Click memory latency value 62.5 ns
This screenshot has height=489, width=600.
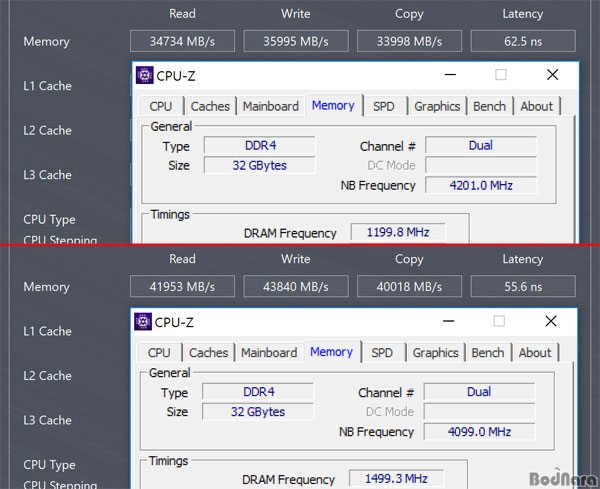(523, 41)
